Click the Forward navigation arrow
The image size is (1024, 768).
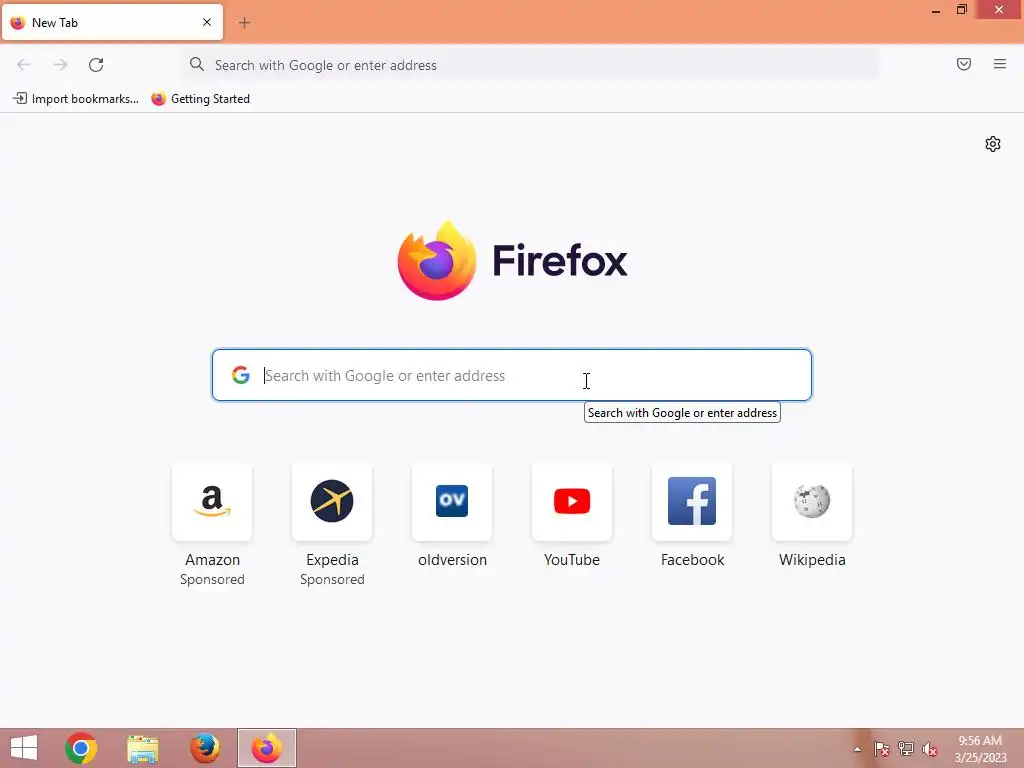point(60,65)
